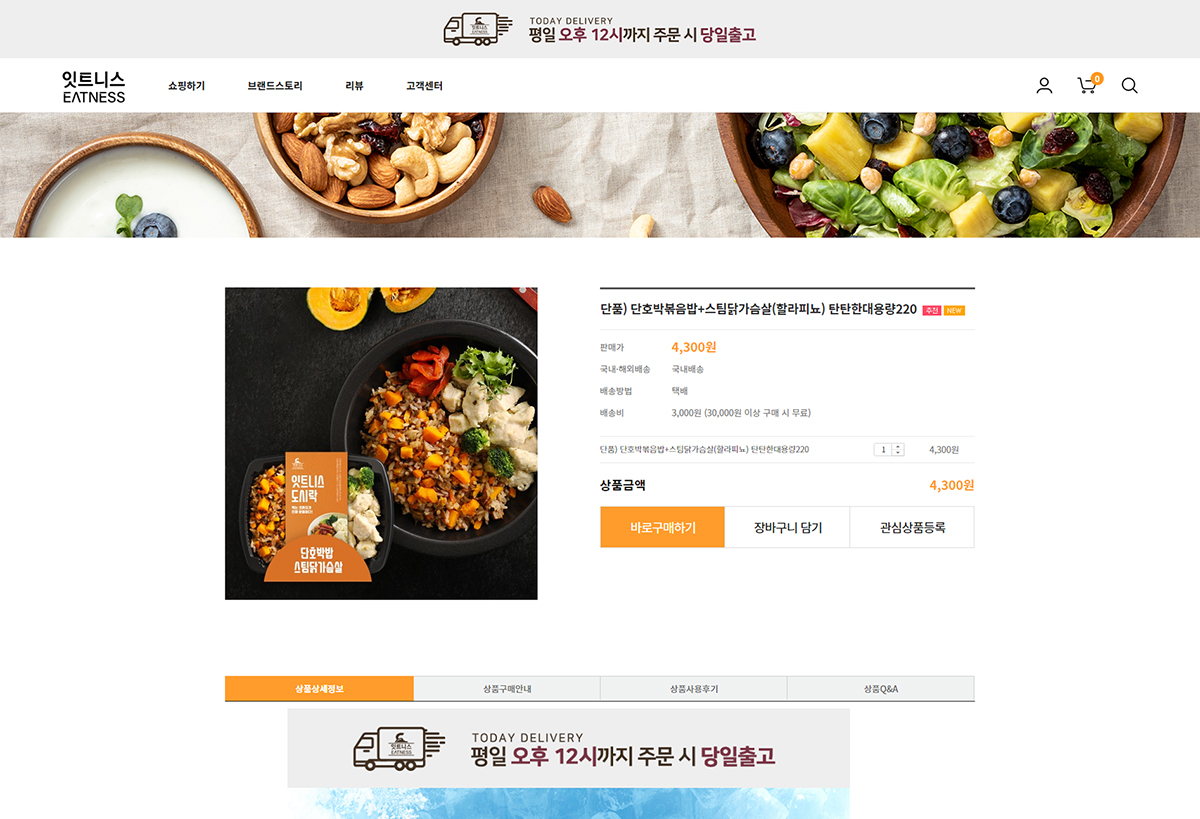1200x819 pixels.
Task: Click the EATNESS logo
Action: pyautogui.click(x=94, y=86)
